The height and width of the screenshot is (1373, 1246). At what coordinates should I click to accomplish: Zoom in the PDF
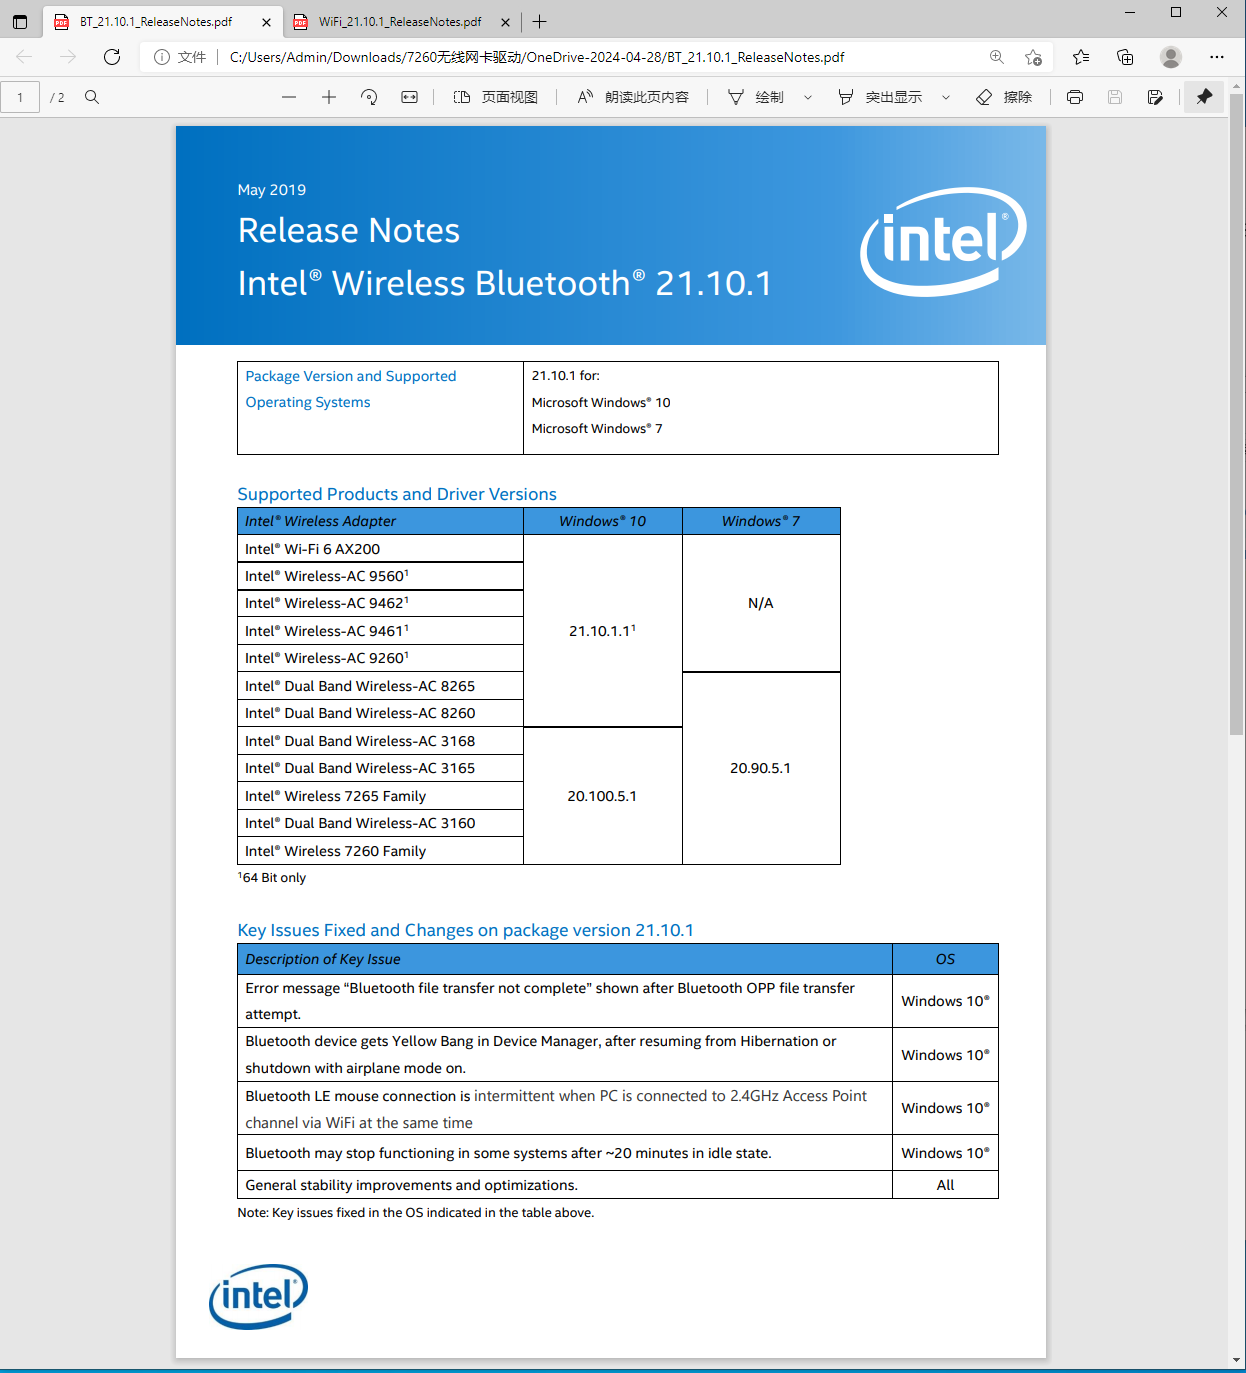[329, 97]
